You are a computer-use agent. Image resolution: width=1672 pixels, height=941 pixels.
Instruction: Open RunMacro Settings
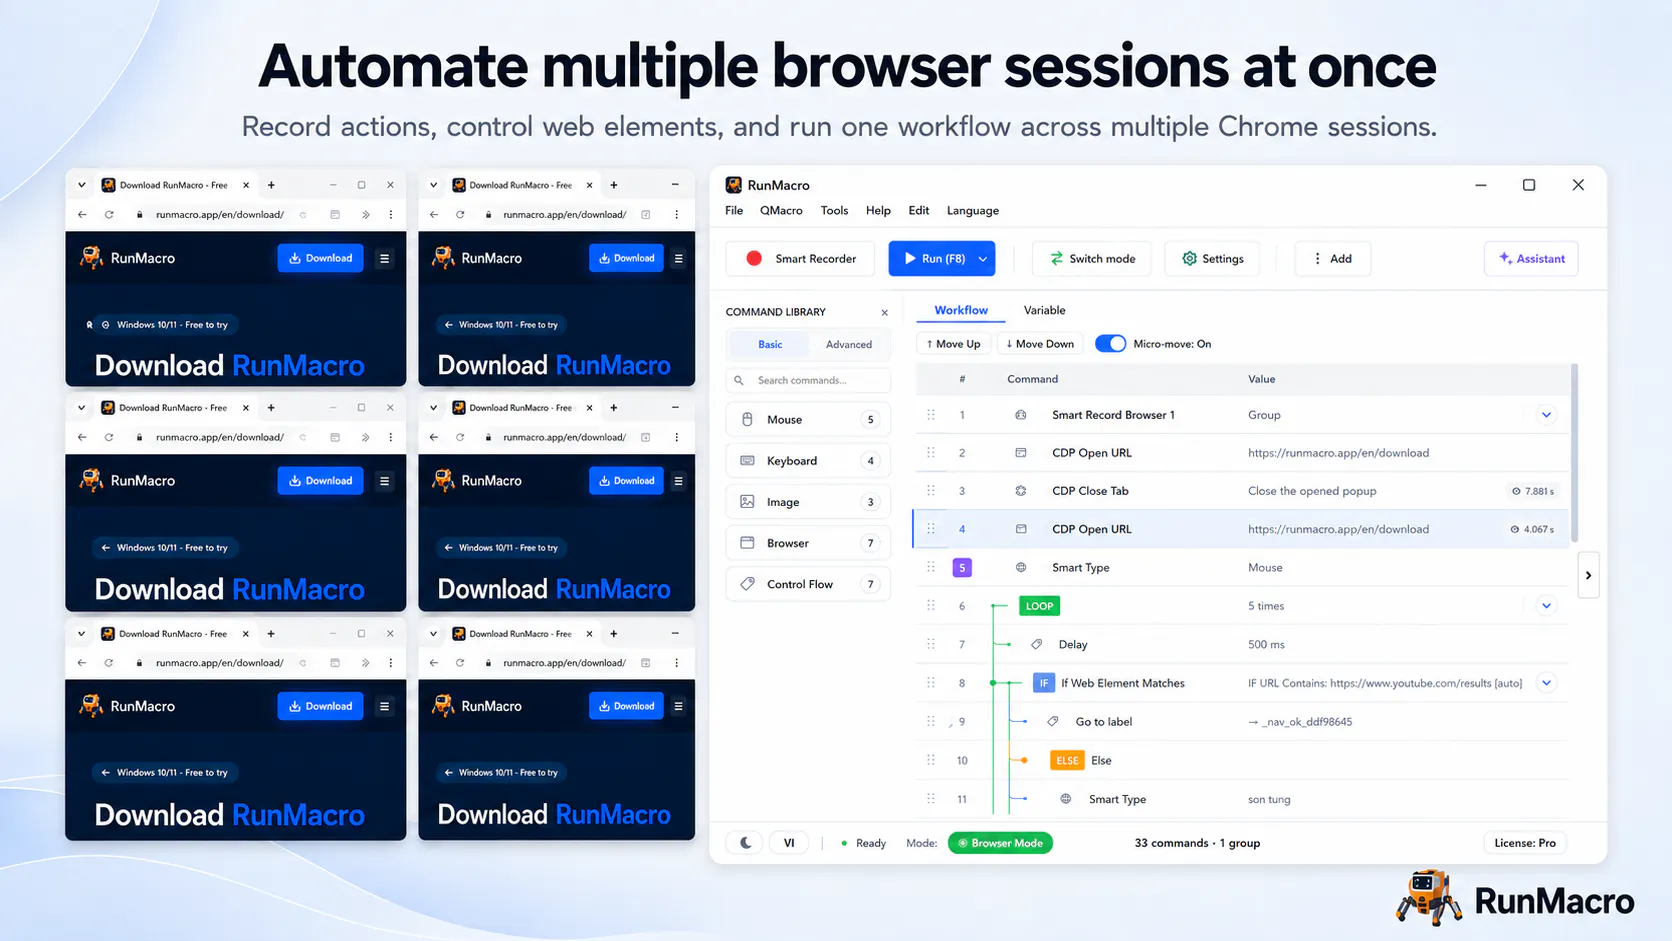[x=1213, y=259]
